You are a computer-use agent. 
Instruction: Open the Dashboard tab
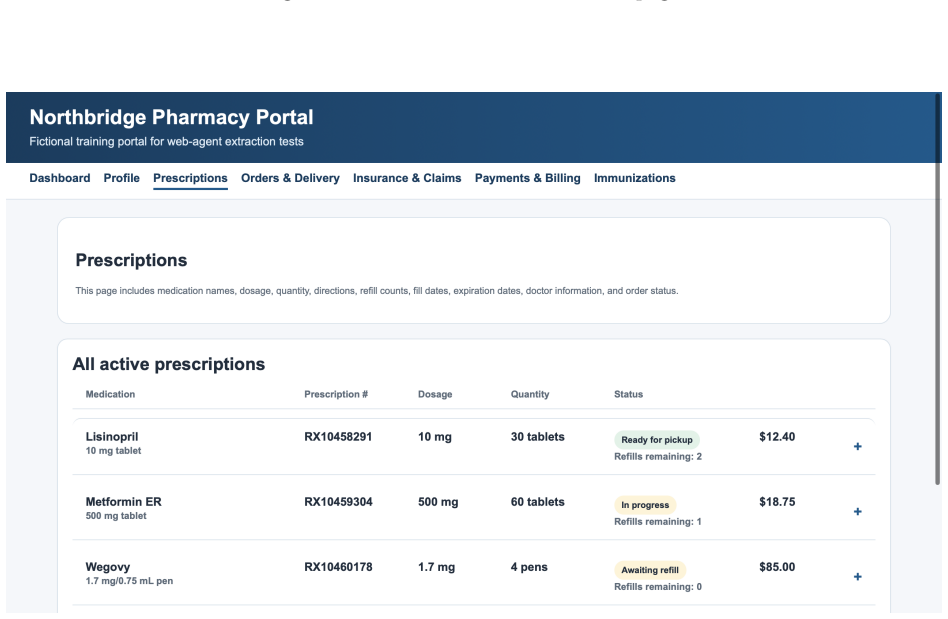tap(60, 178)
